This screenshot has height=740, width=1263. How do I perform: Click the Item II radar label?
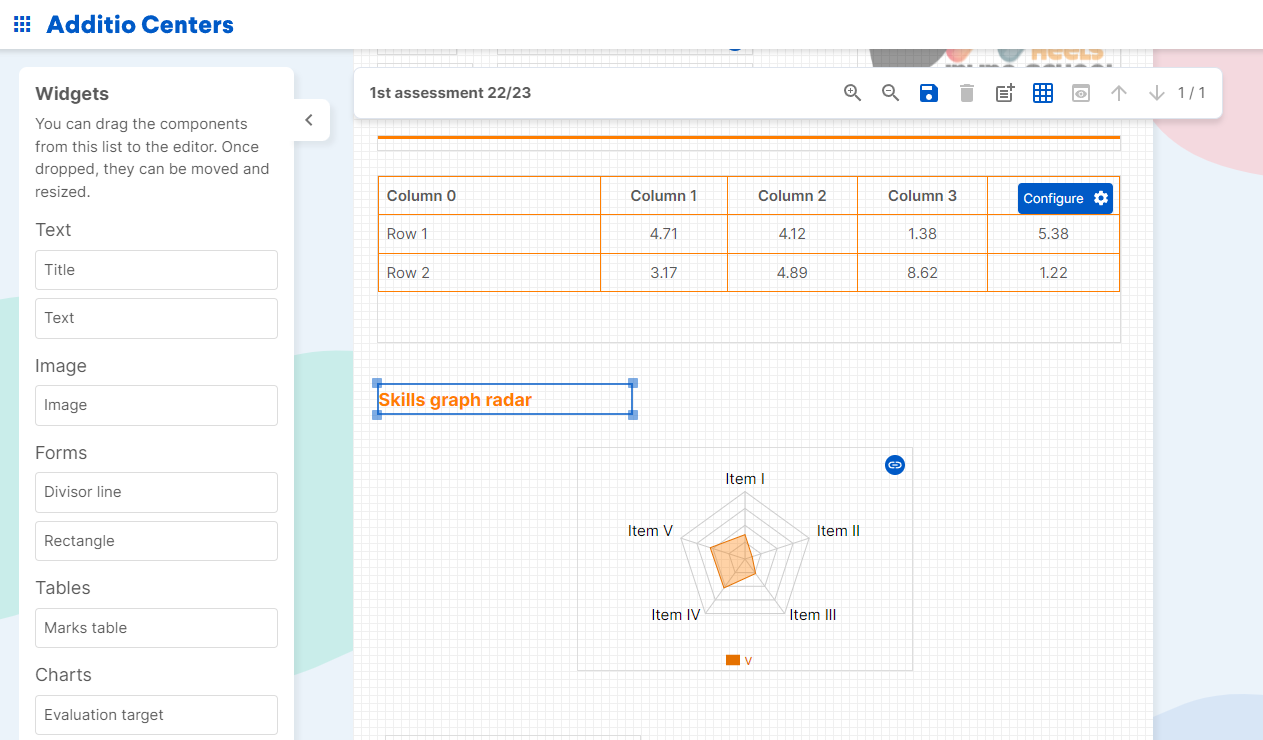[838, 531]
